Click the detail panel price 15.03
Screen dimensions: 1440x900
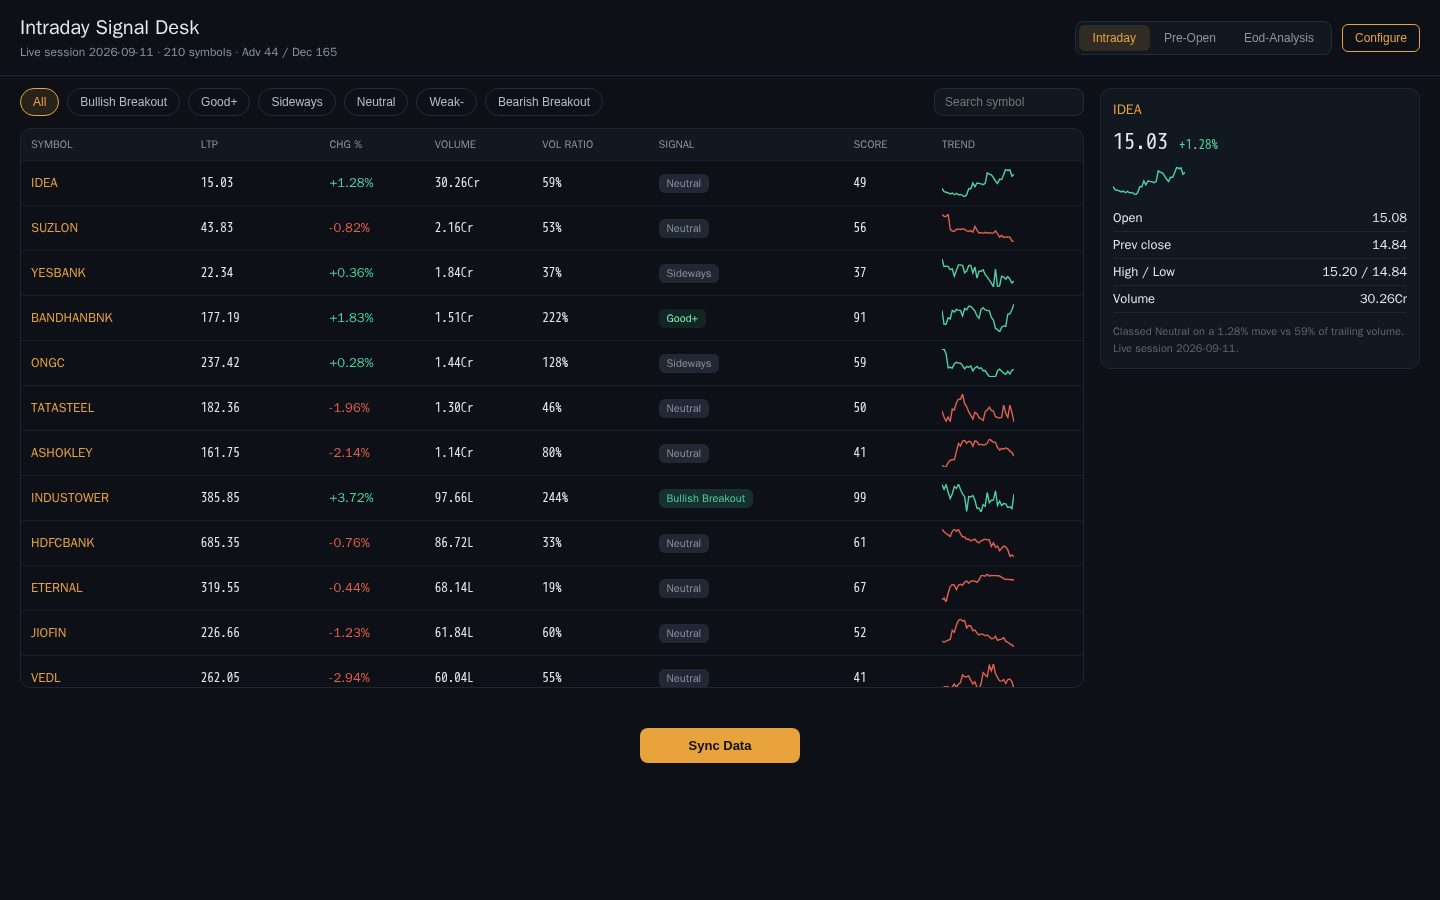click(x=1140, y=142)
